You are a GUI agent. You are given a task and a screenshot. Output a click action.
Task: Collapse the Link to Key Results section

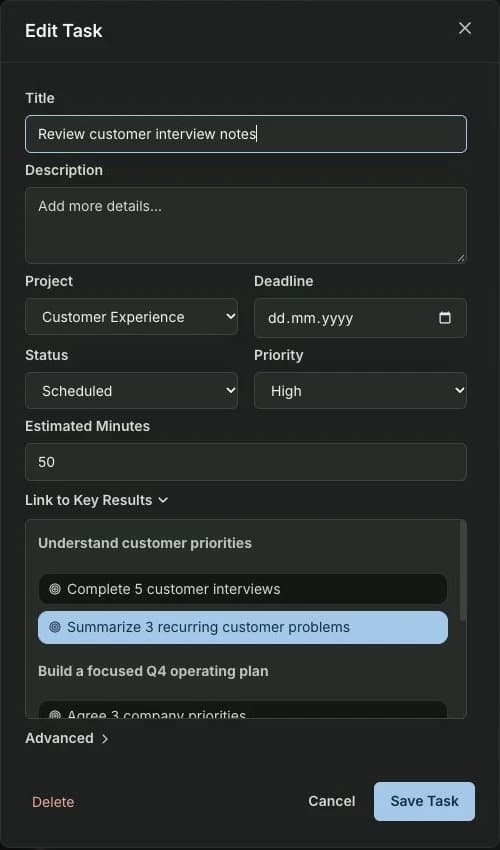click(97, 500)
